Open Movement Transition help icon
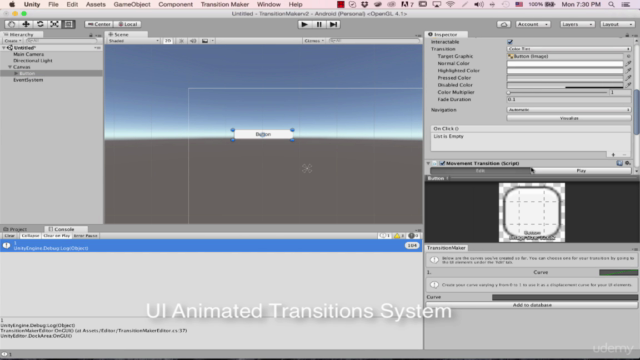Screen dimensions: 640x360 pos(620,163)
